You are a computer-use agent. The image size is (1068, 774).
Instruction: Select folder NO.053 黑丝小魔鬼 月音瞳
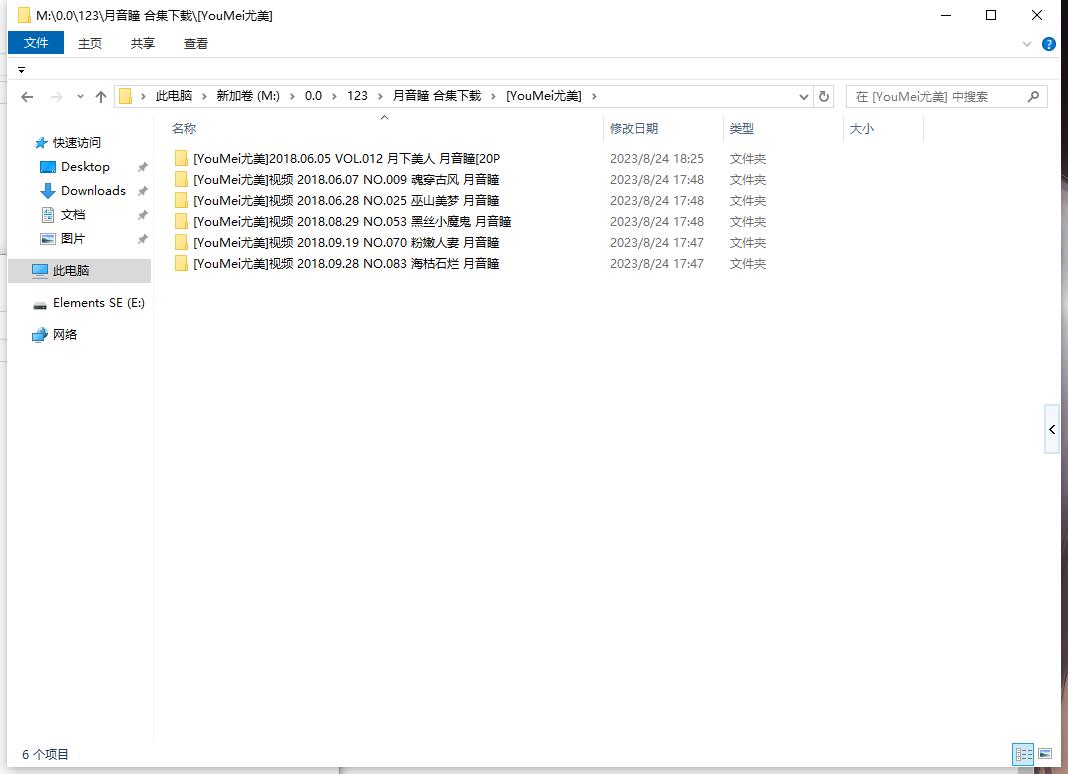pyautogui.click(x=352, y=221)
